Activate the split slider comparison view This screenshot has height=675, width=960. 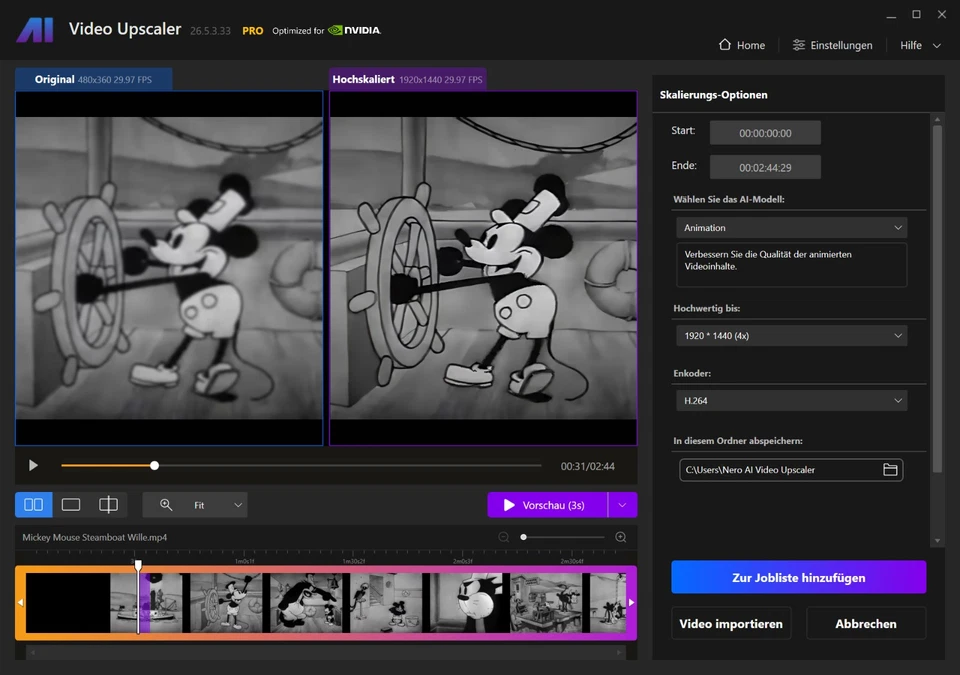pyautogui.click(x=108, y=504)
